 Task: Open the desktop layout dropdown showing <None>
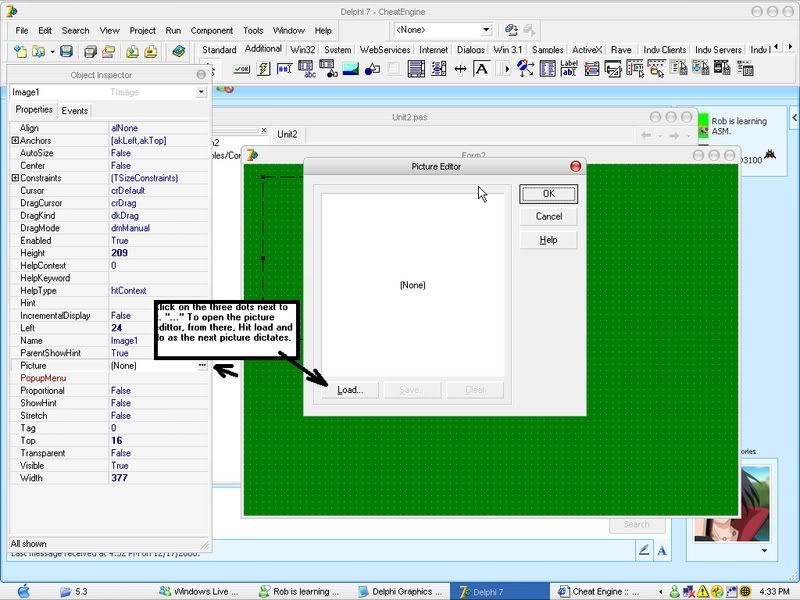pos(486,31)
